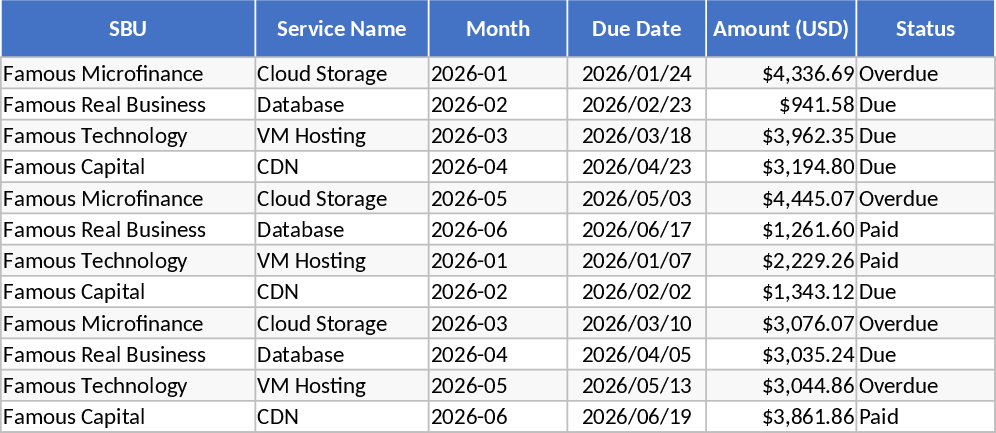Select the $3,861.86 amount cell
The image size is (996, 433).
781,417
